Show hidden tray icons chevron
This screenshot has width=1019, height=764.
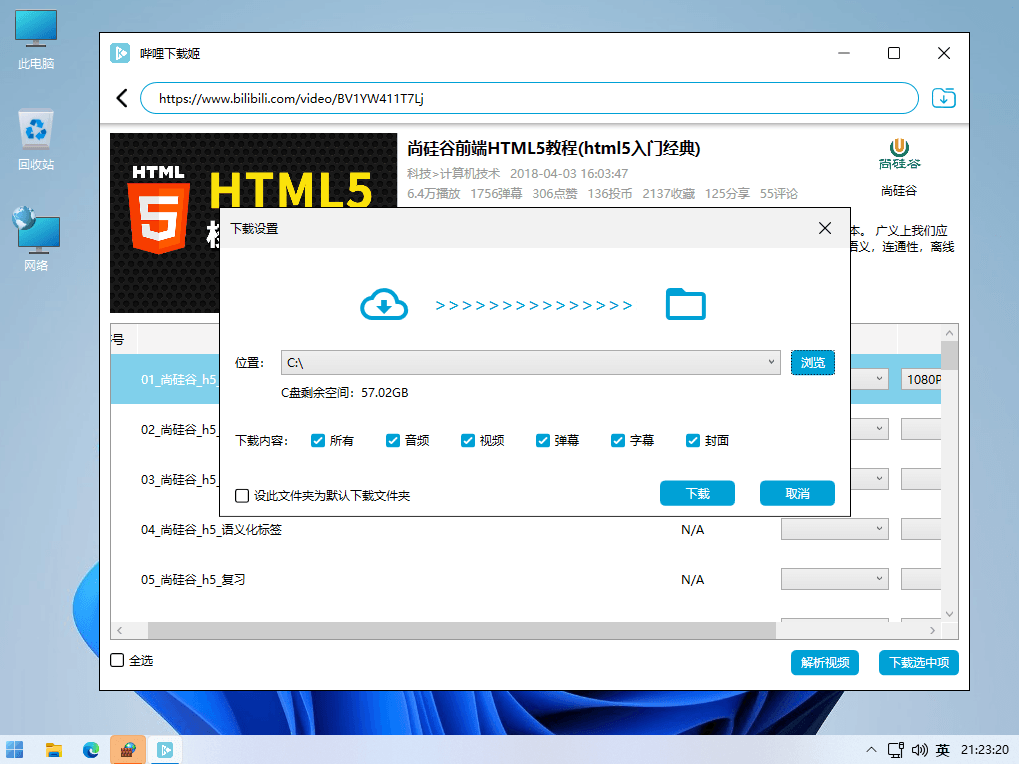(871, 750)
